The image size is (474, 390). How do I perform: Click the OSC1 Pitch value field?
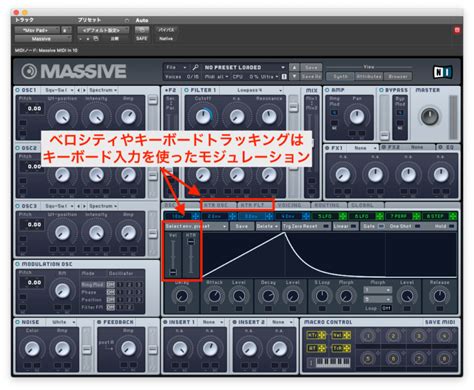(x=32, y=109)
